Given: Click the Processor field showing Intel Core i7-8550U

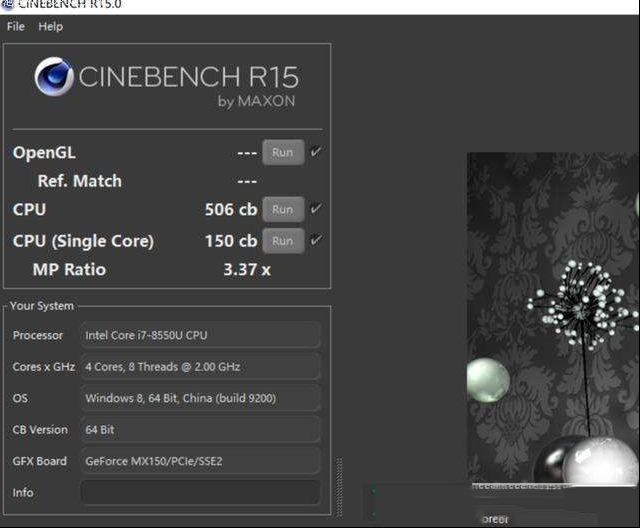Looking at the screenshot, I should (x=200, y=335).
